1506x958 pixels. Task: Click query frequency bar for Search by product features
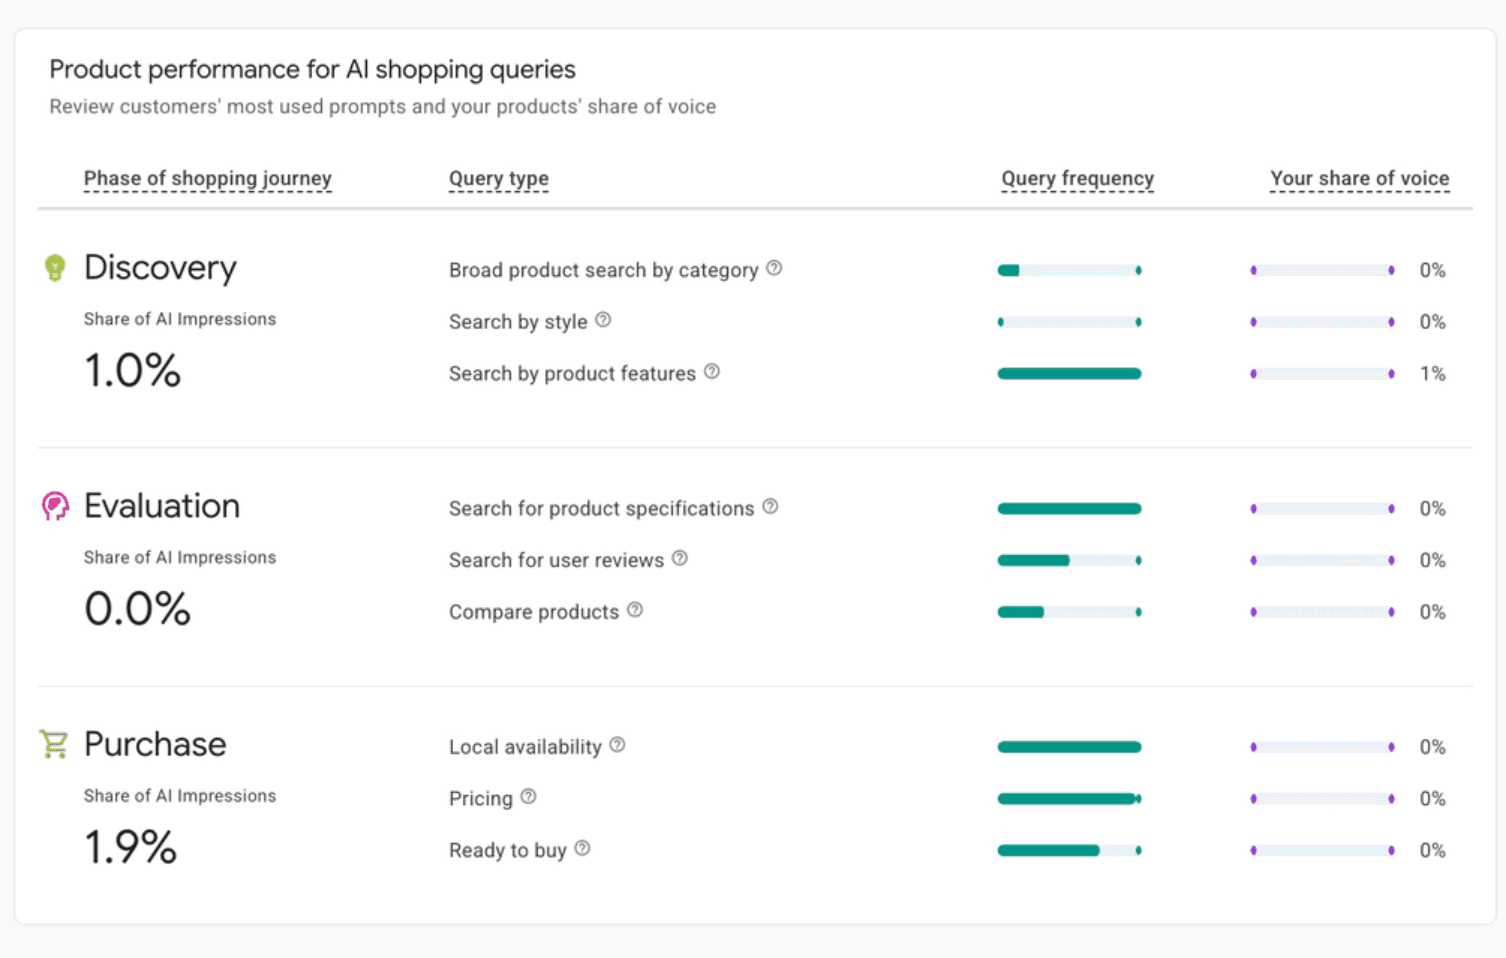1069,374
